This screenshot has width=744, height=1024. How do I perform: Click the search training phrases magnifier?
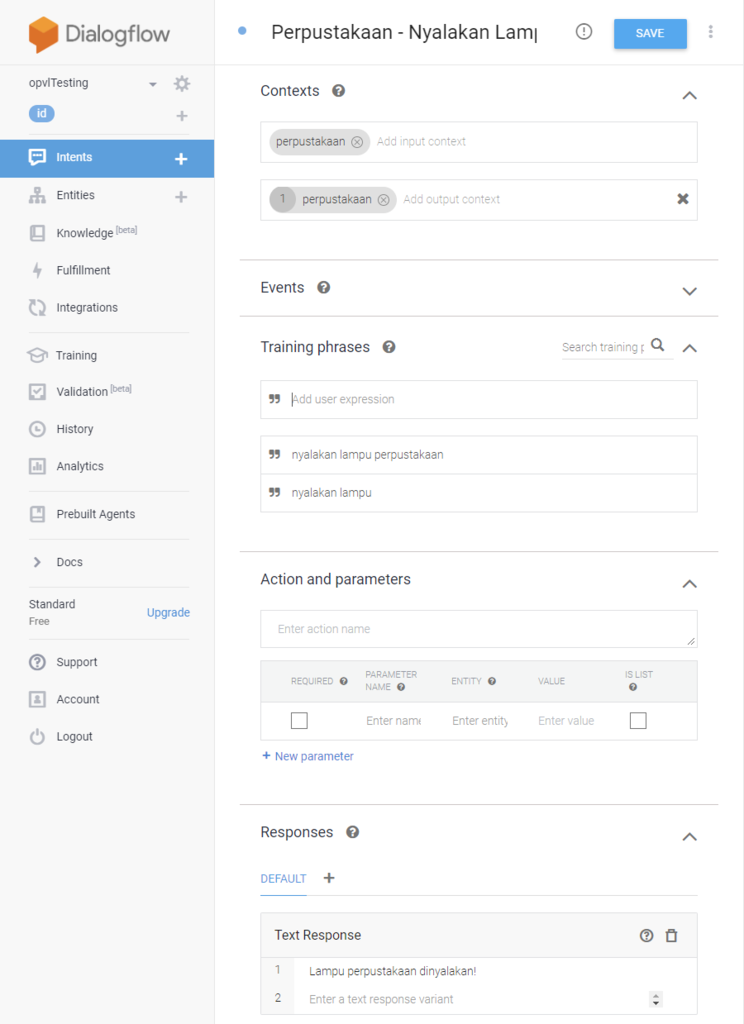[x=658, y=345]
